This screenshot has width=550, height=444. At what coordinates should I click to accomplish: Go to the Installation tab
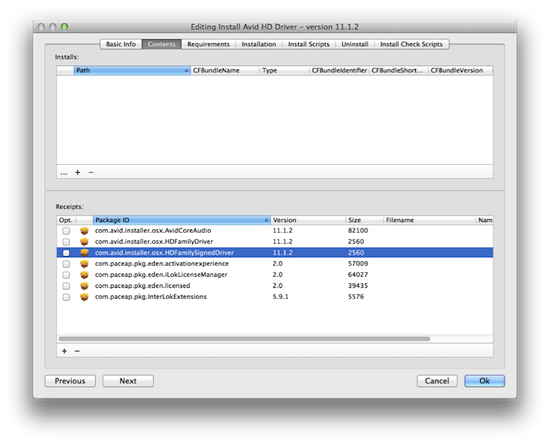259,44
